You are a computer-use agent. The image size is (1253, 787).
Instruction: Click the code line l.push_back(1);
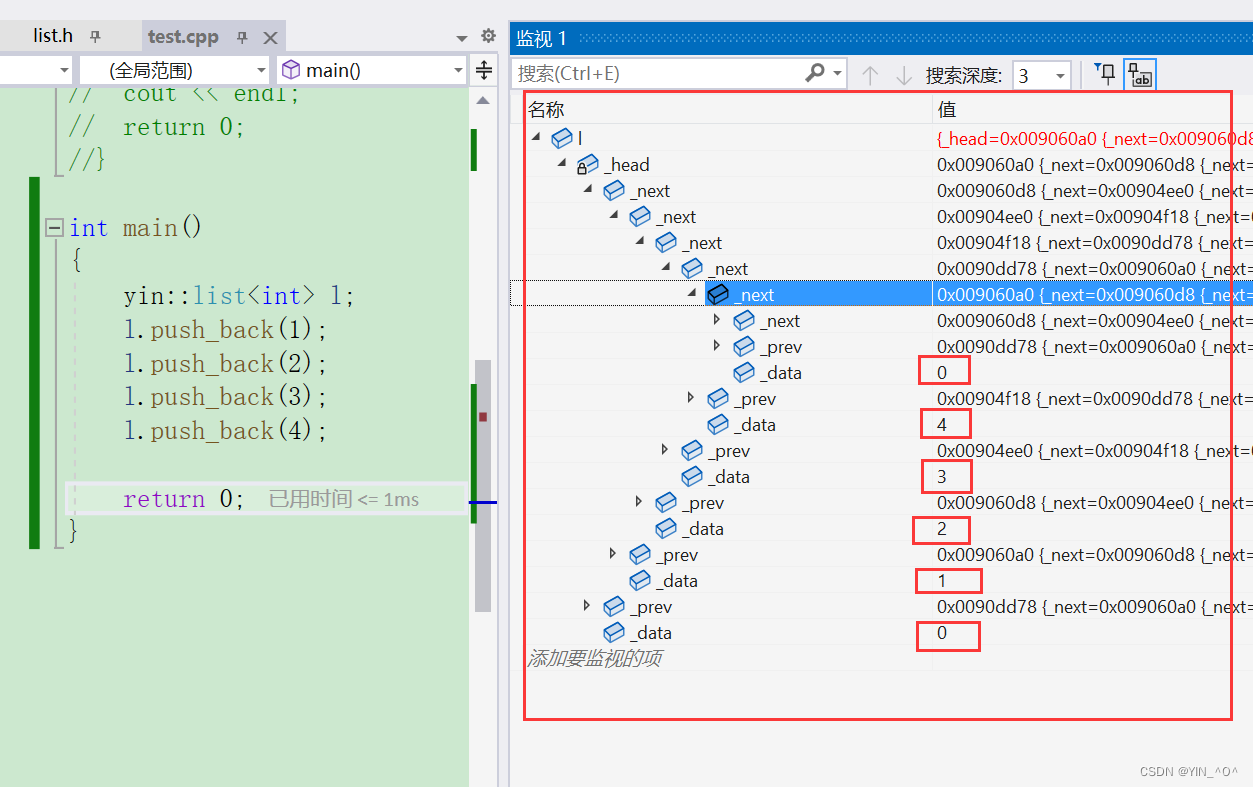click(226, 330)
